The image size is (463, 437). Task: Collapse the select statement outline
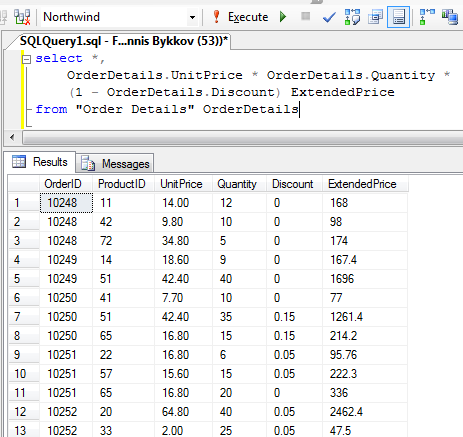coord(26,59)
